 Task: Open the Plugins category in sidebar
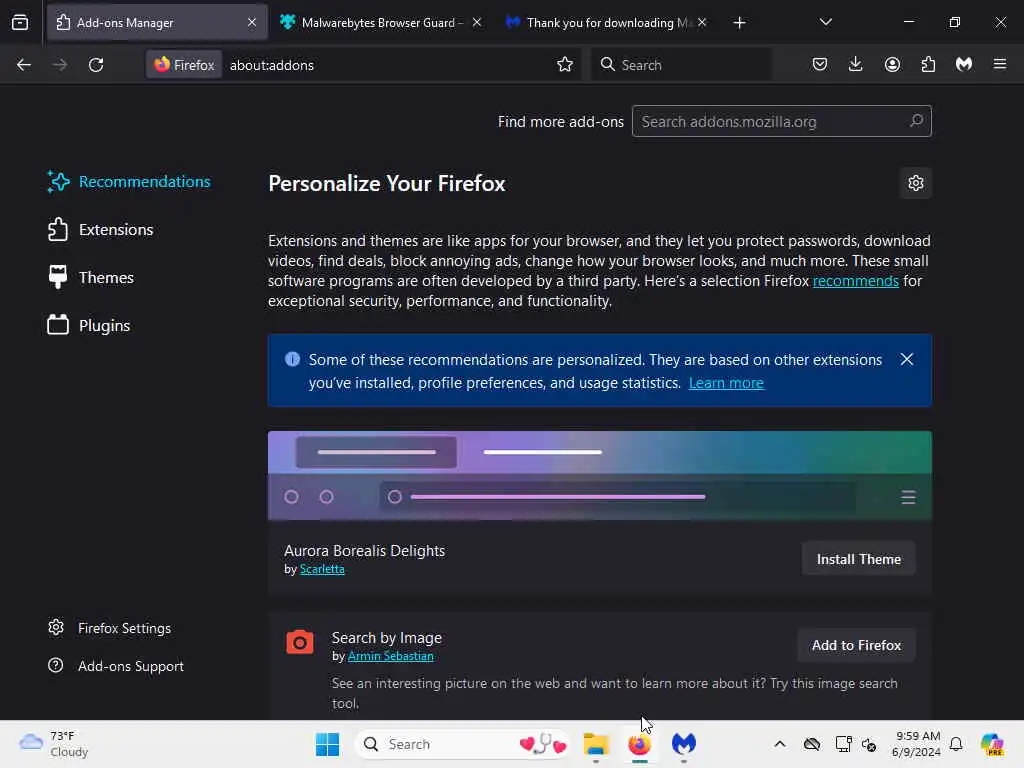coord(89,325)
